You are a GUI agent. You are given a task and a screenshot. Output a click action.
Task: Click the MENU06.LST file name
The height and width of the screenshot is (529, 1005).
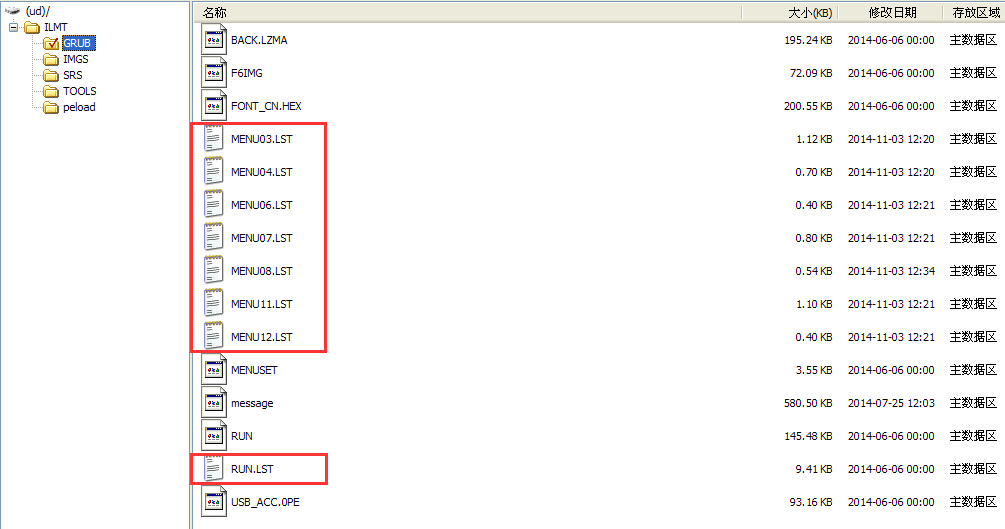(x=262, y=205)
